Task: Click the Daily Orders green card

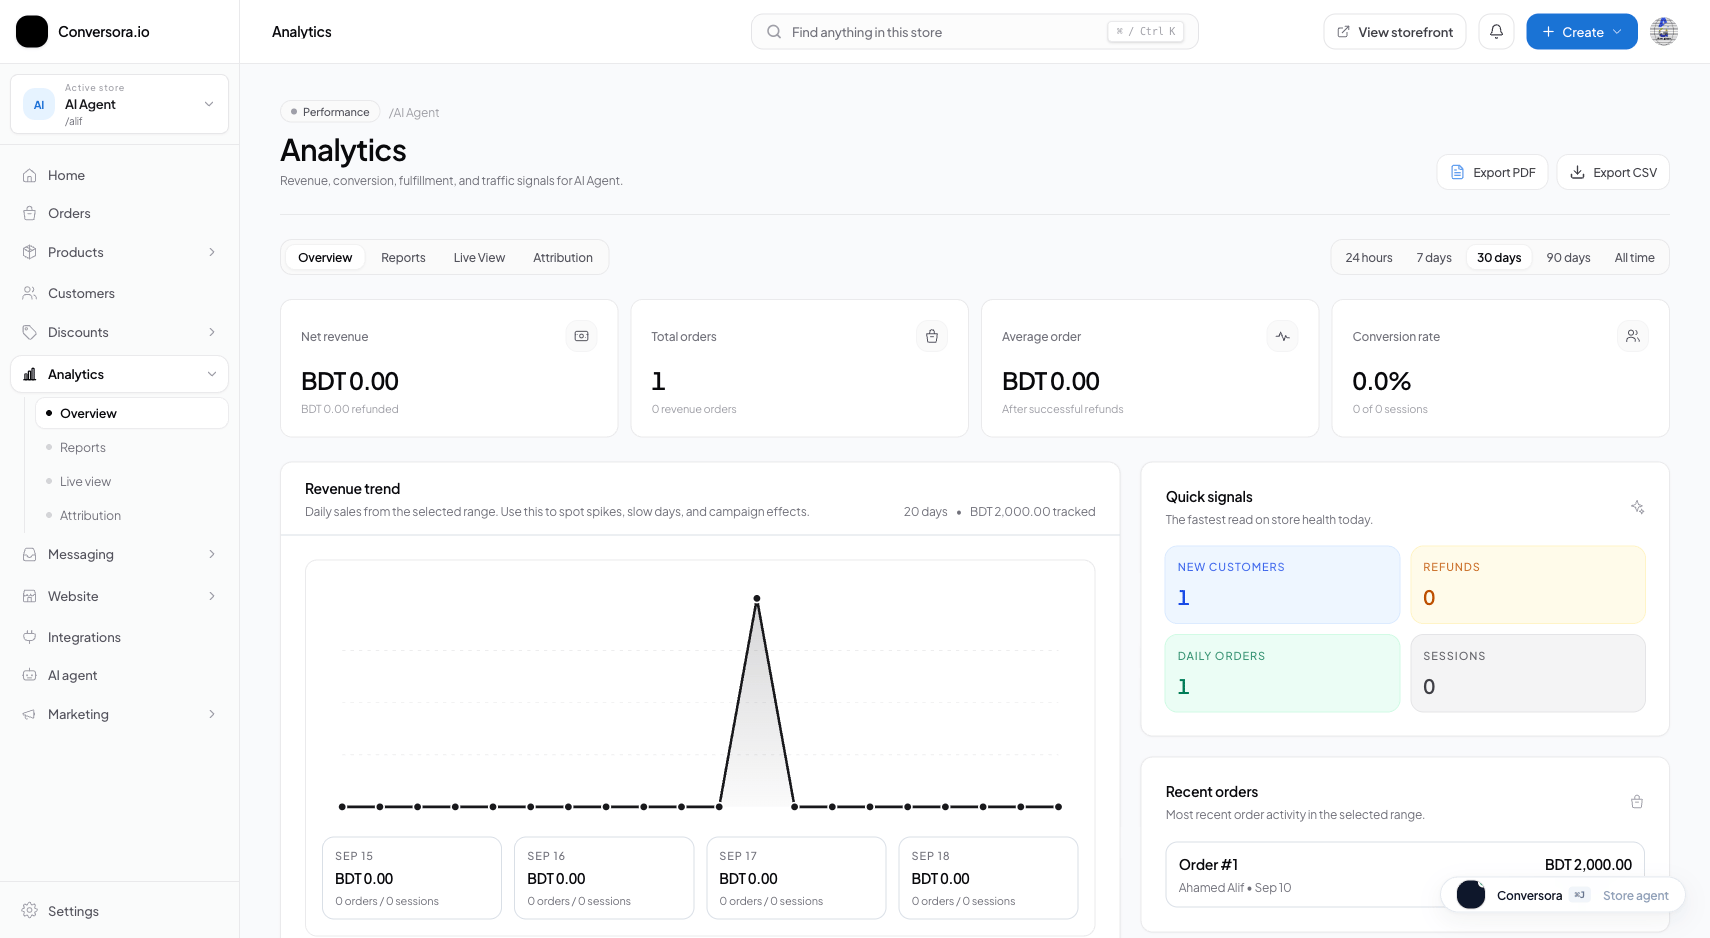Action: (1282, 673)
